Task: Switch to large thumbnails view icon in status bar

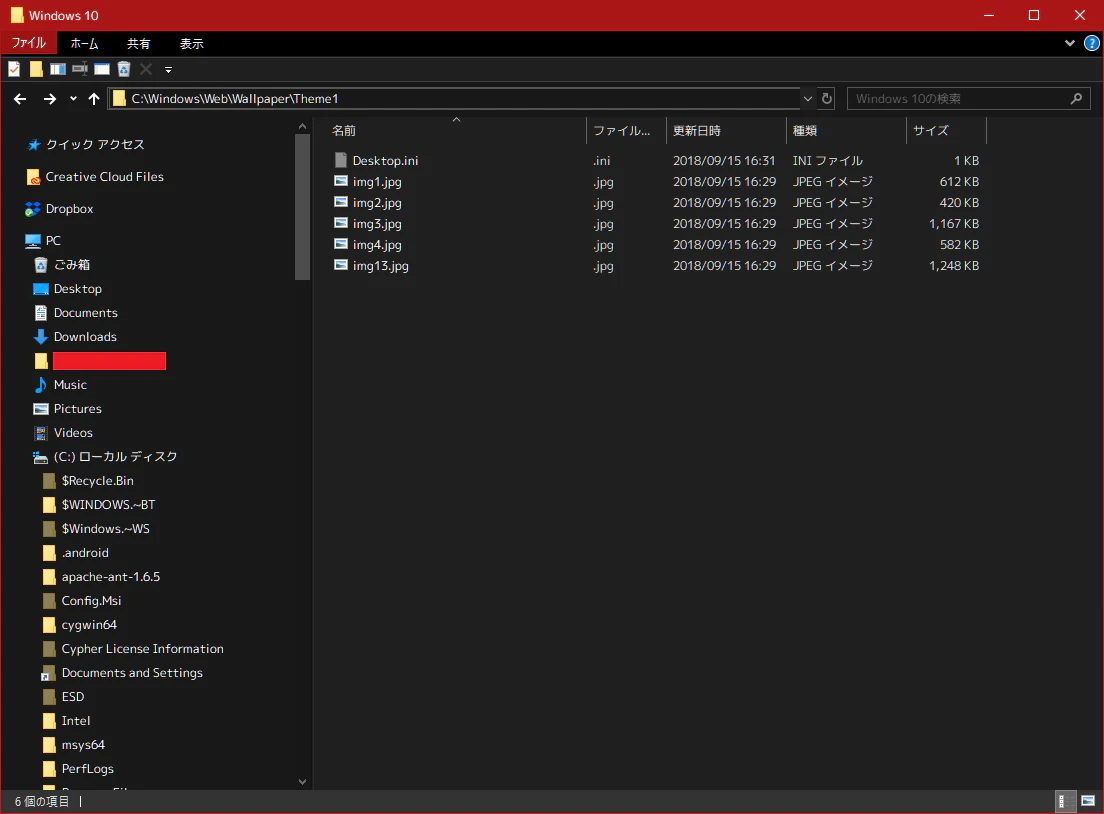Action: click(x=1088, y=801)
